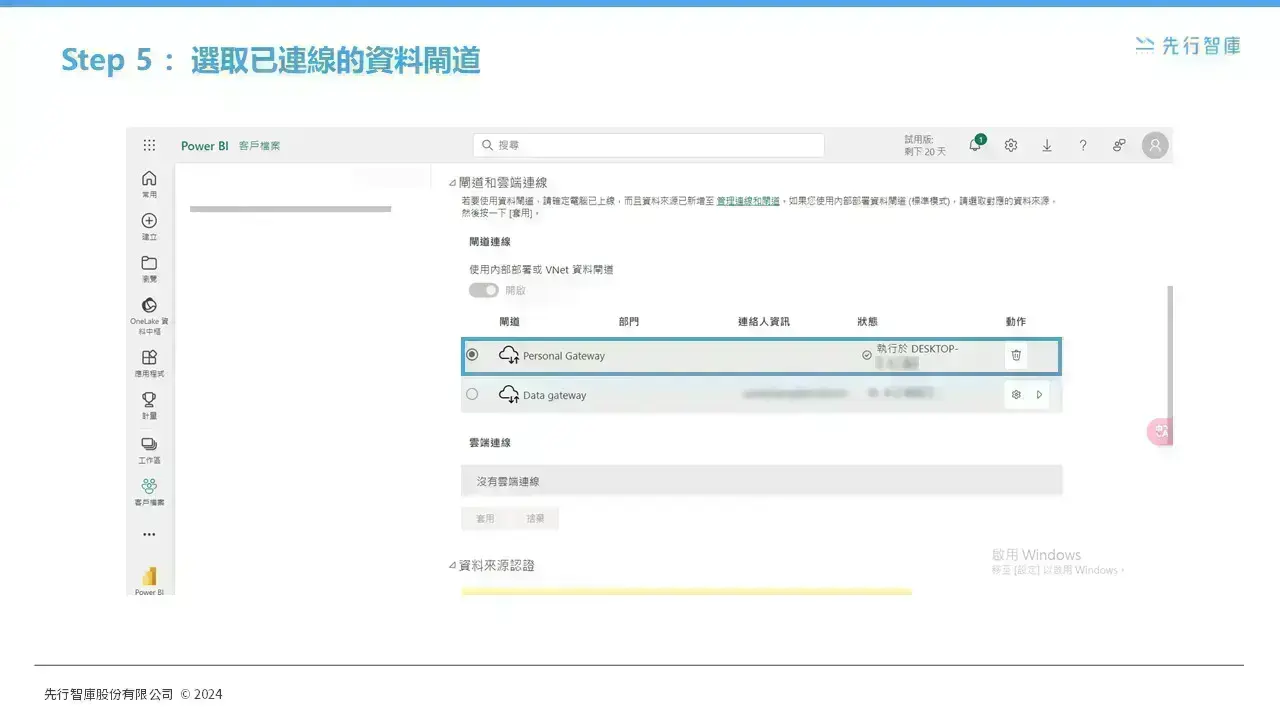Screen dimensions: 1280x720
Task: Open the app launcher waffle icon
Action: pyautogui.click(x=149, y=145)
